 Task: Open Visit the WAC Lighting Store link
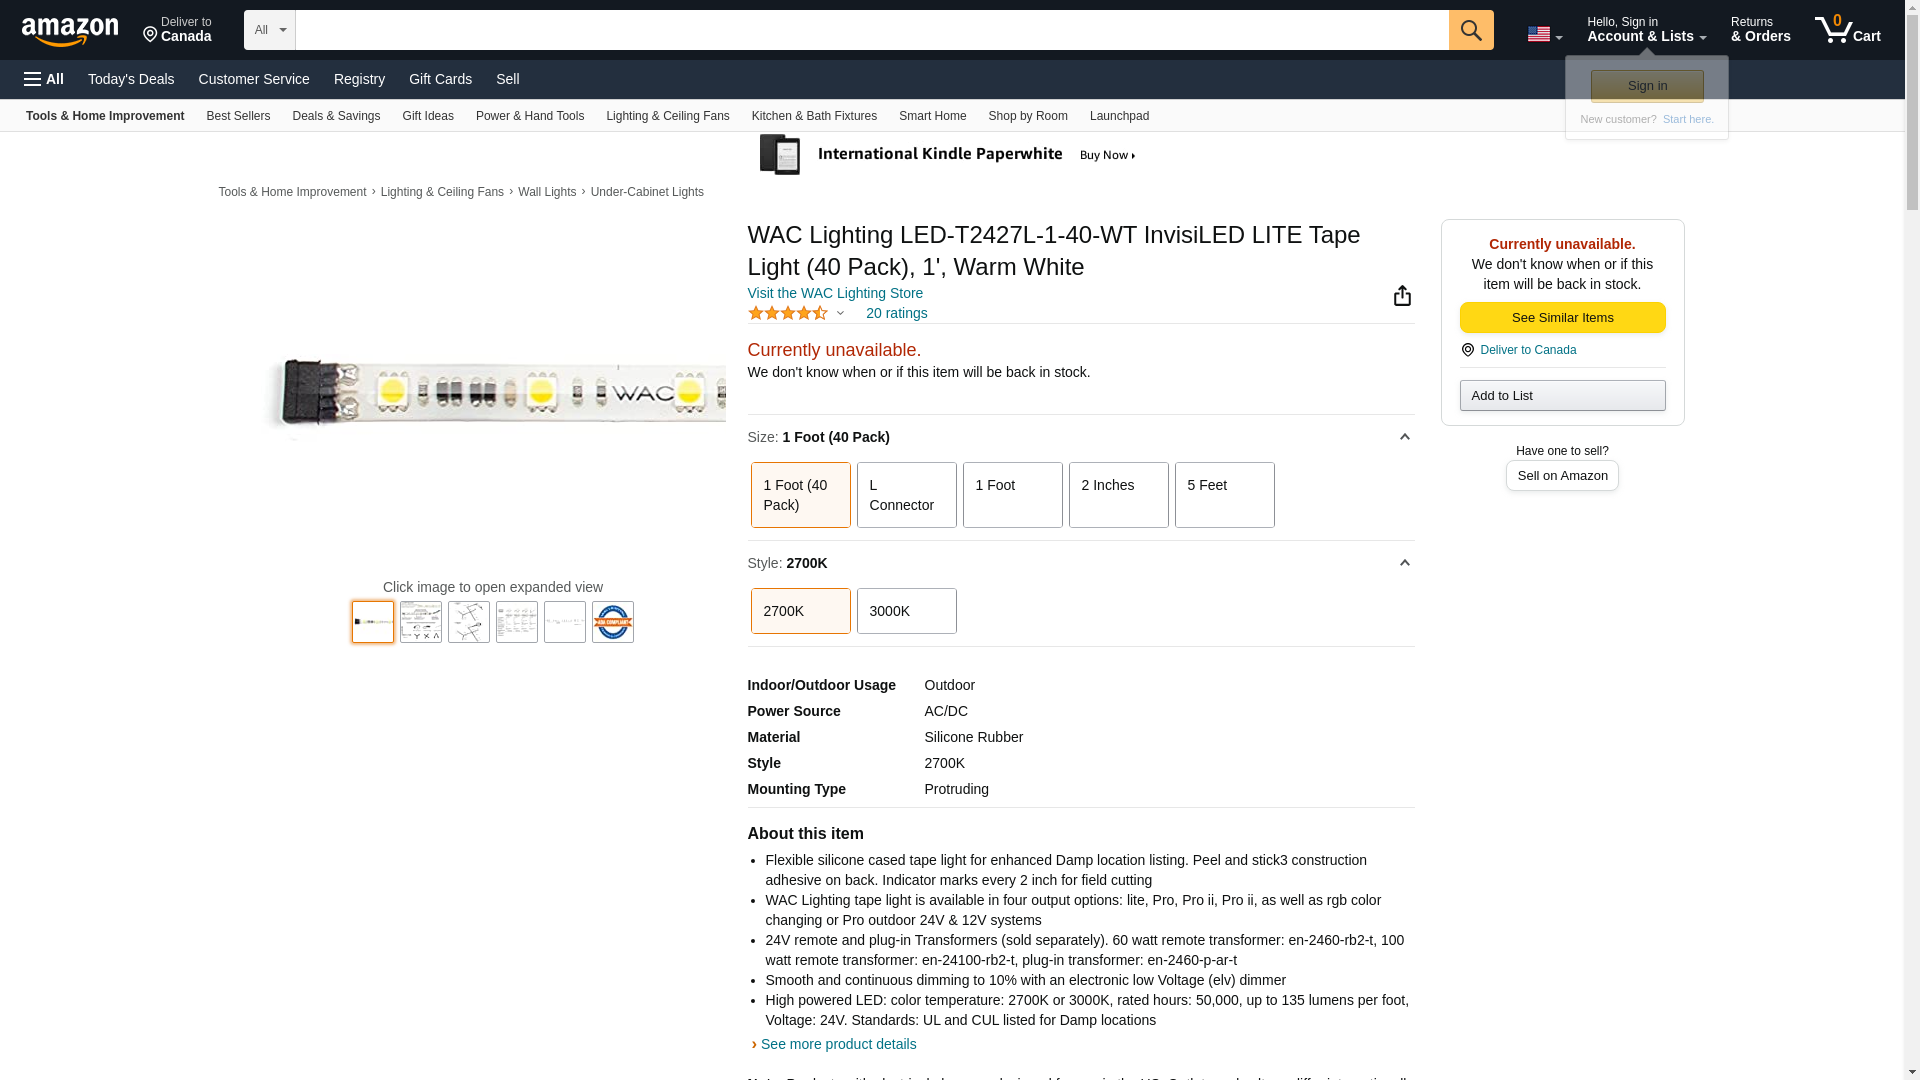click(835, 293)
